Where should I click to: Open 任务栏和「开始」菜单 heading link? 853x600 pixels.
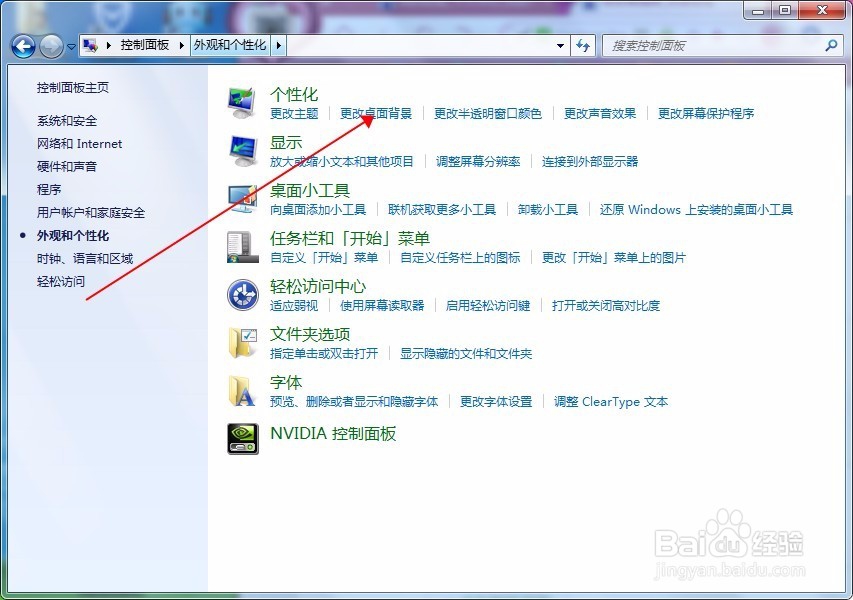tap(350, 238)
